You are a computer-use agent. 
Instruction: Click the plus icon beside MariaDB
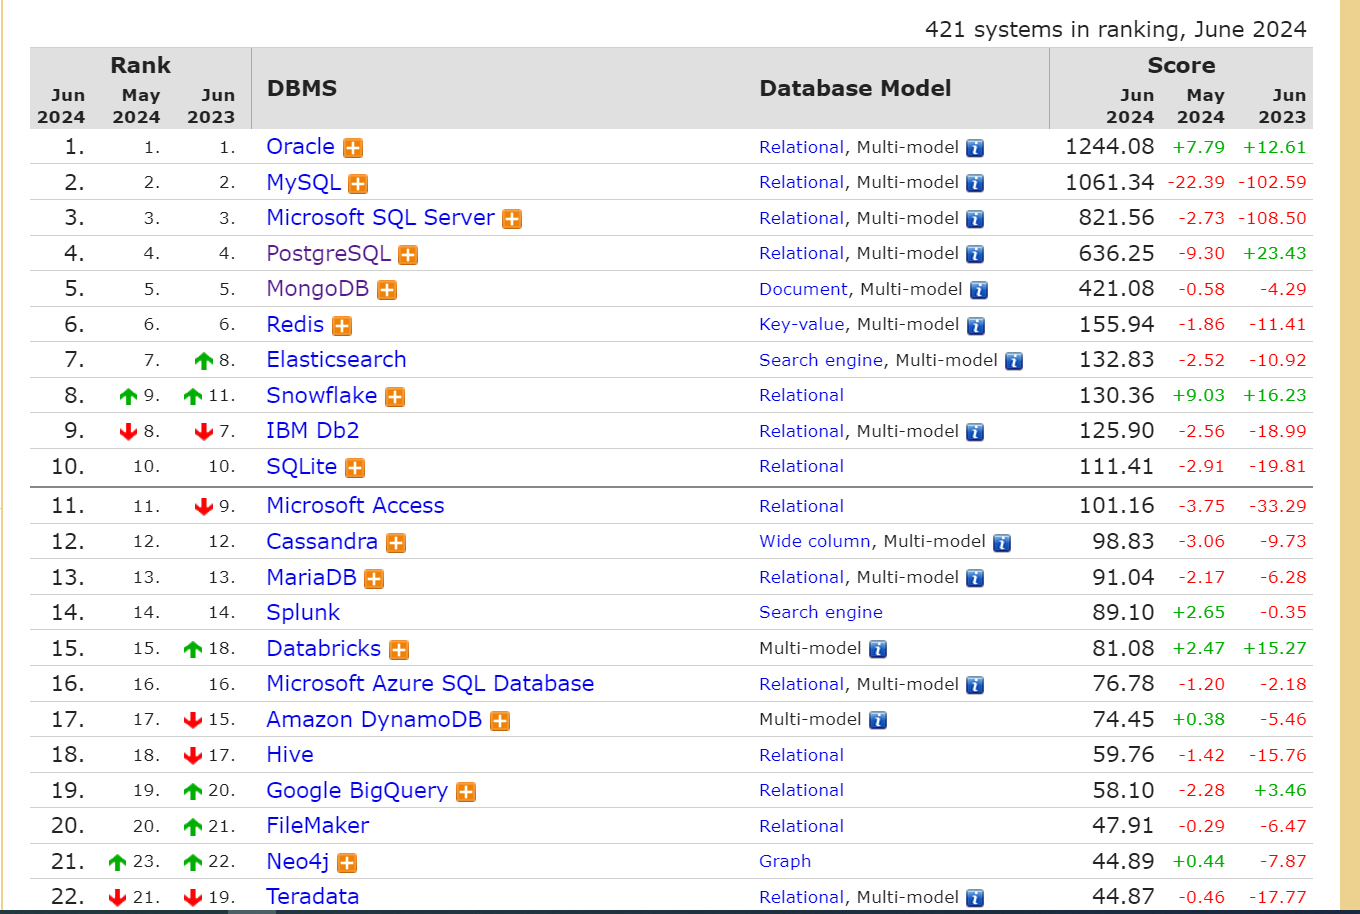374,579
